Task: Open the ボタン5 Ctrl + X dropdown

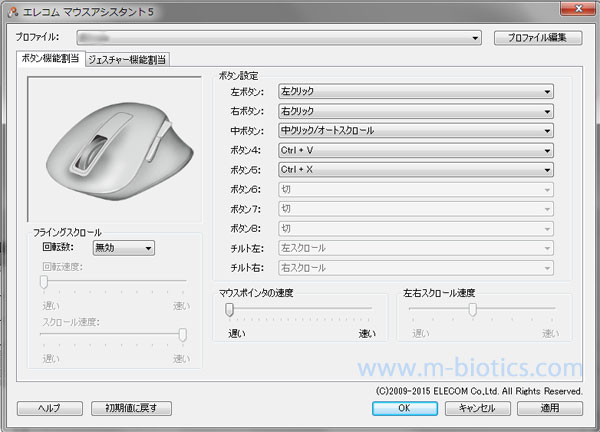Action: pos(415,169)
